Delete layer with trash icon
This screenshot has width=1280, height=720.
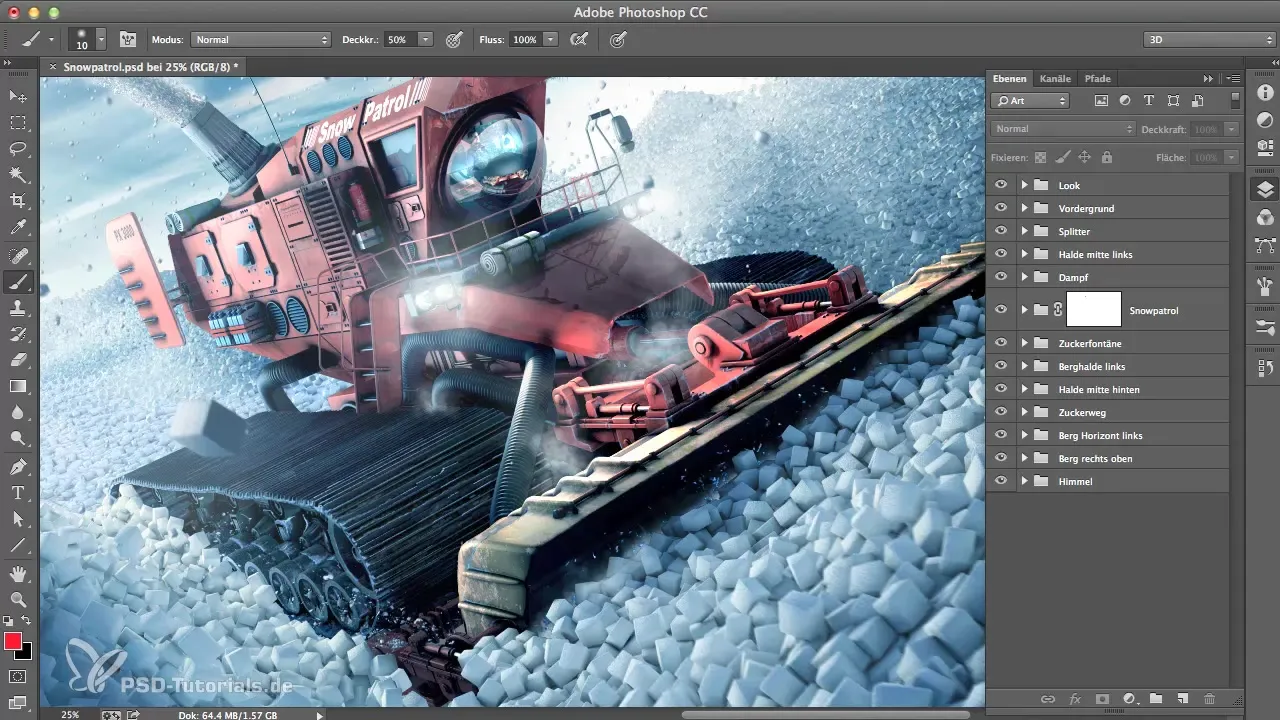click(1209, 699)
